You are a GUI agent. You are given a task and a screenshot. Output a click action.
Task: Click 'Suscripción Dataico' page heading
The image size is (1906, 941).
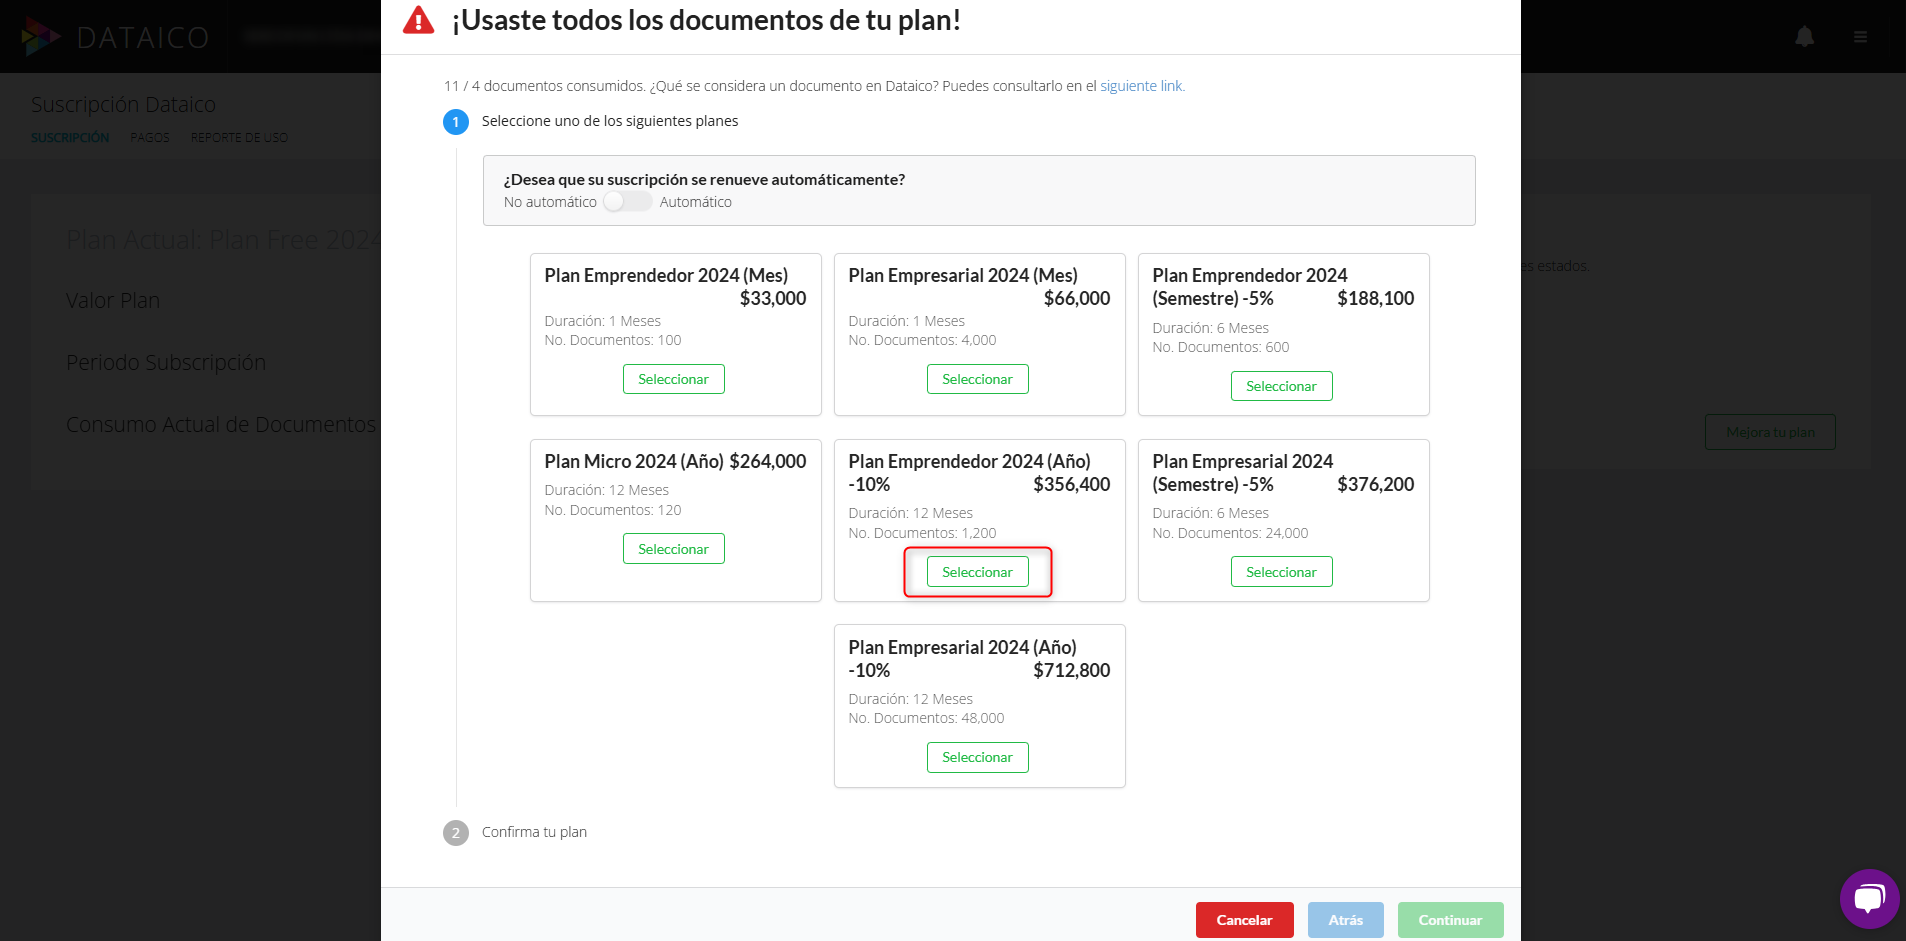(x=123, y=104)
